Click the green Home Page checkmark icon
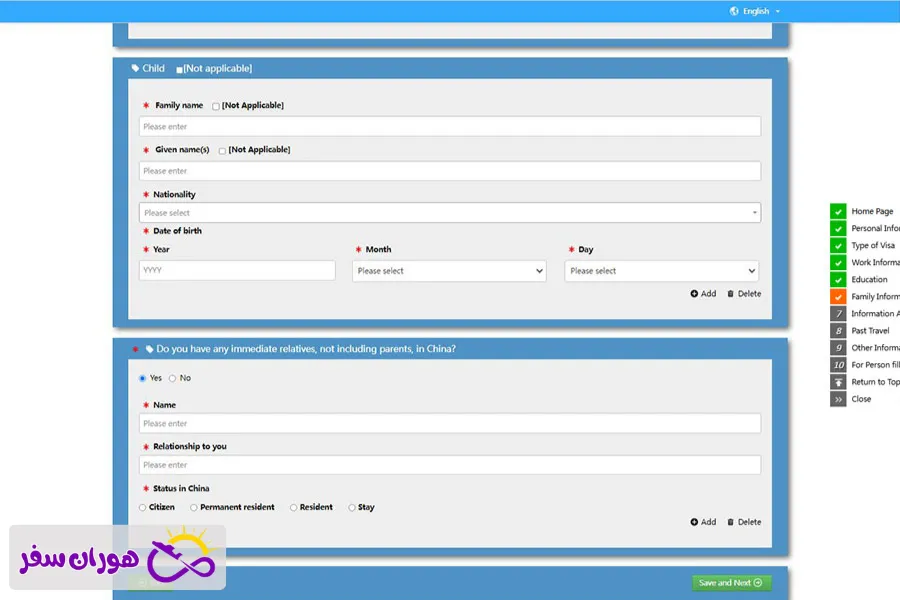The width and height of the screenshot is (900, 600). tap(838, 212)
